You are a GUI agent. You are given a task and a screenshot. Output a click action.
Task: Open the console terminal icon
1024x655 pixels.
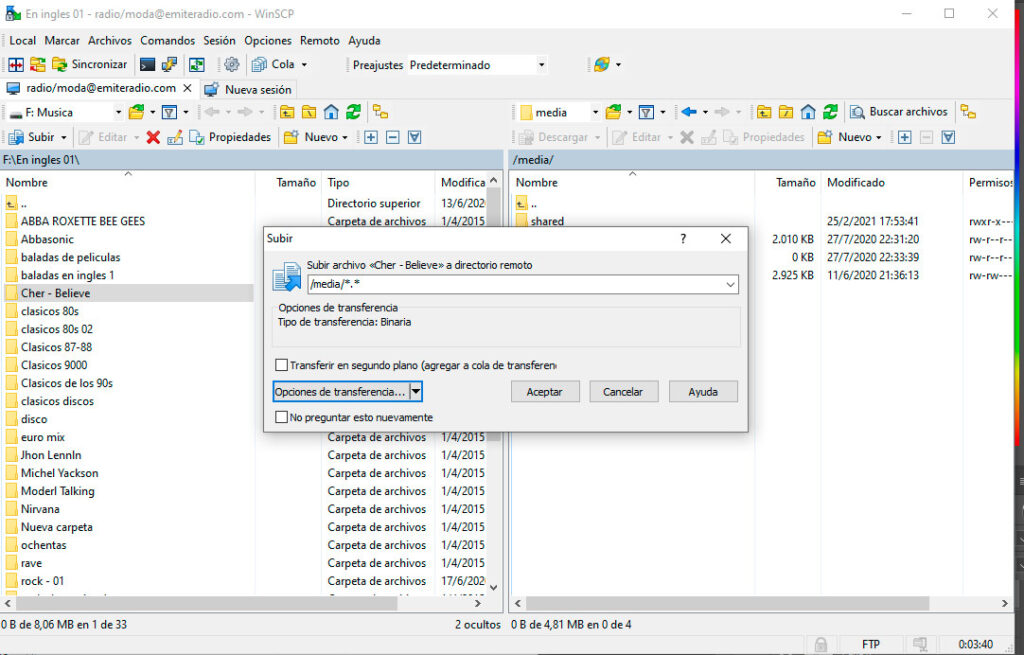pos(148,65)
